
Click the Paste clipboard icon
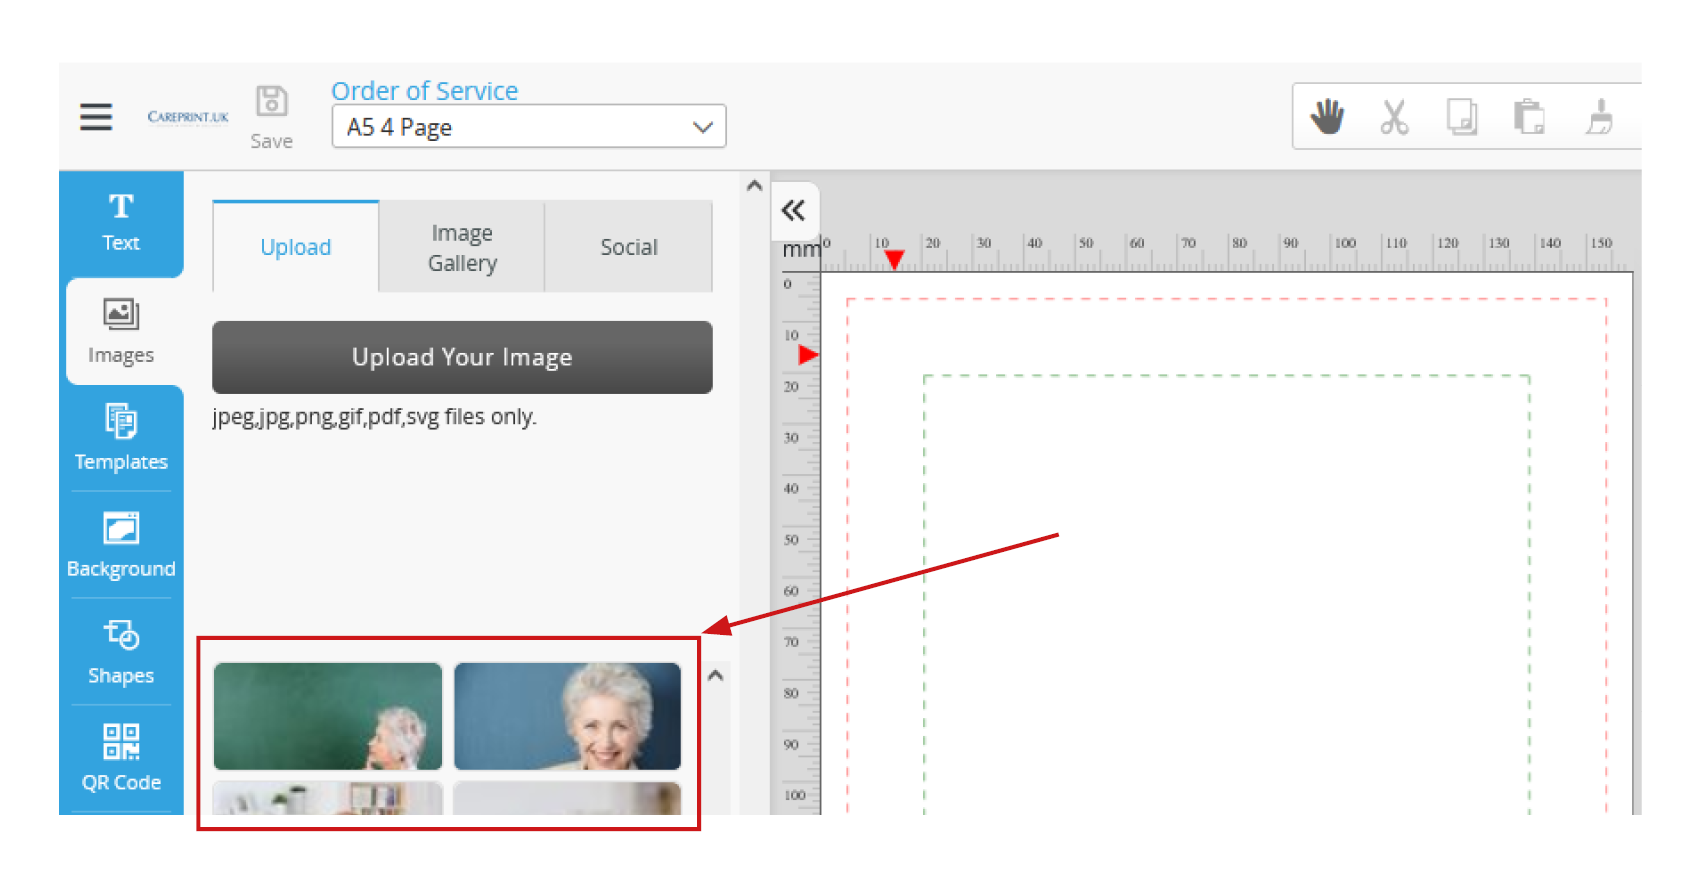pyautogui.click(x=1528, y=117)
